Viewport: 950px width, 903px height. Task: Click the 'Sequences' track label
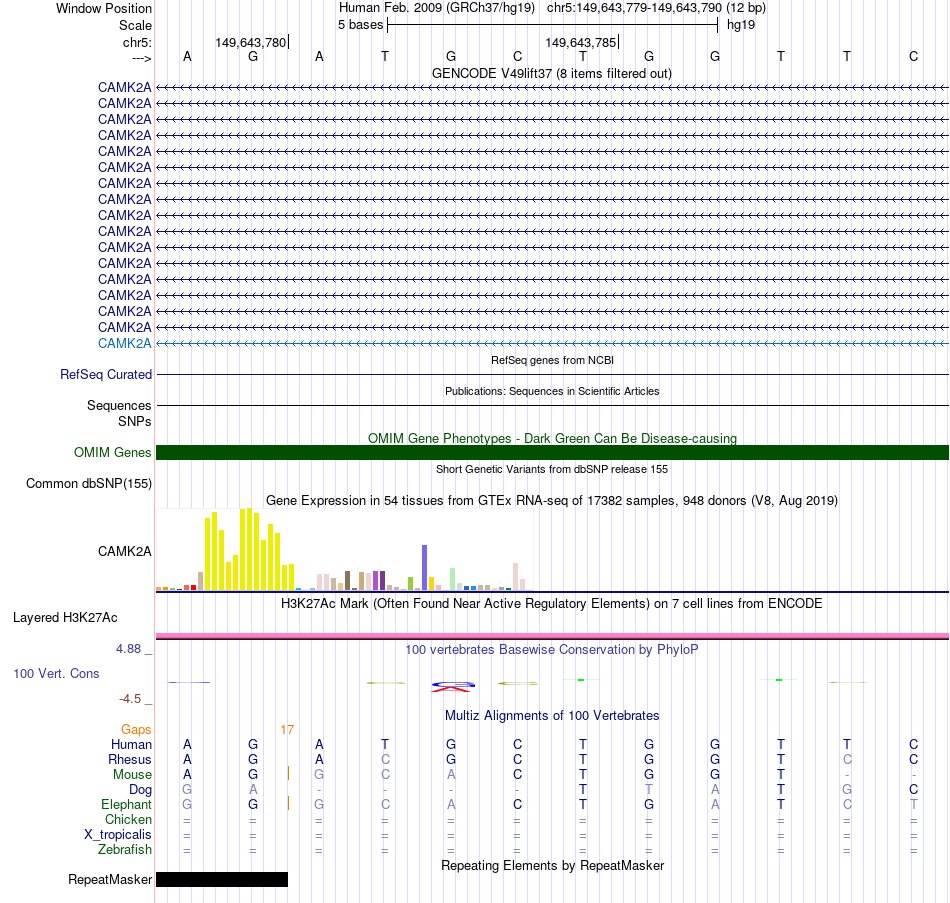[119, 405]
